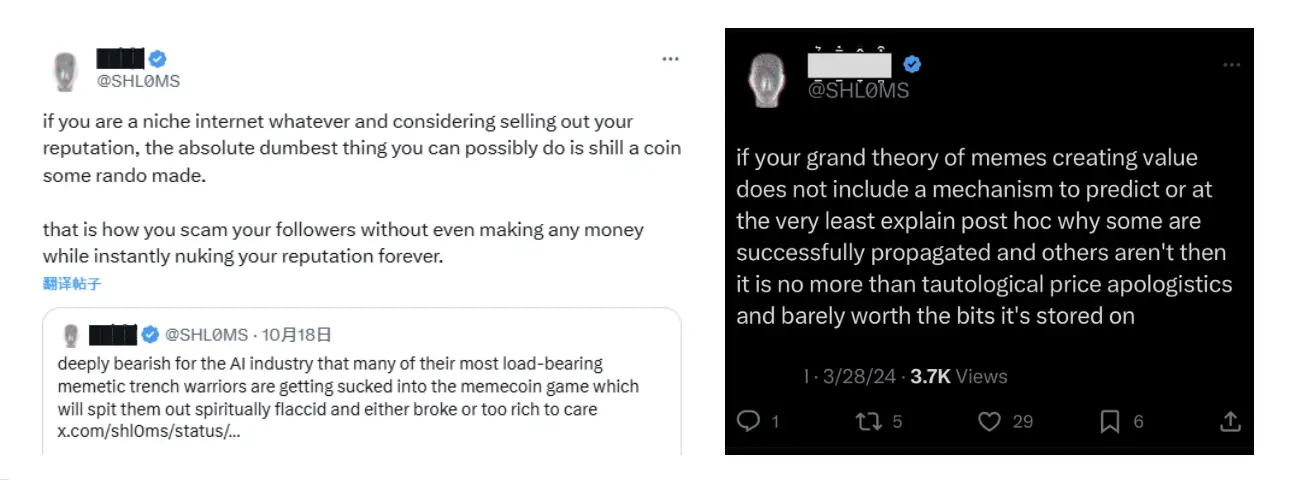Click the verified badge in quoted tweet
Screen dimensions: 1296x480
tap(149, 333)
